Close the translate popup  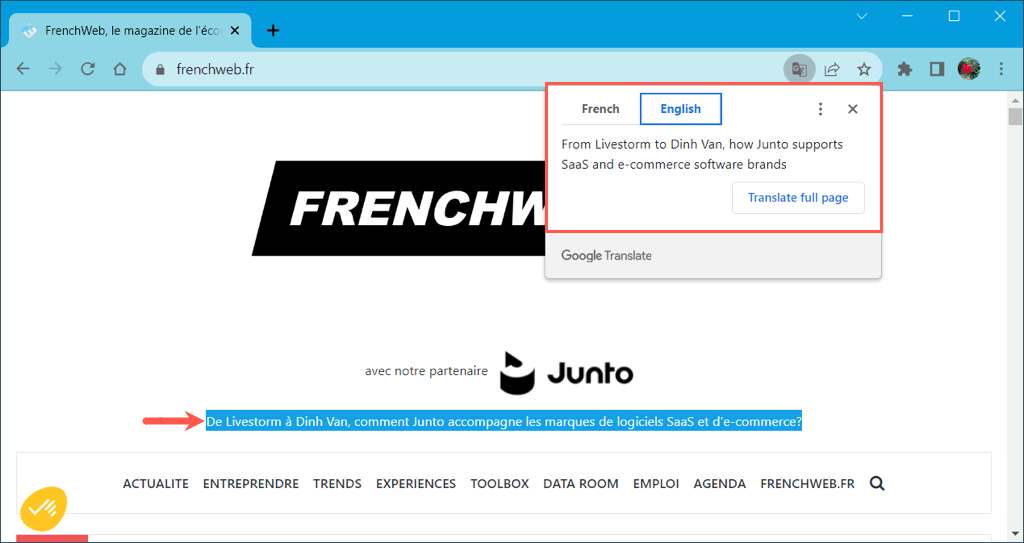pyautogui.click(x=852, y=109)
